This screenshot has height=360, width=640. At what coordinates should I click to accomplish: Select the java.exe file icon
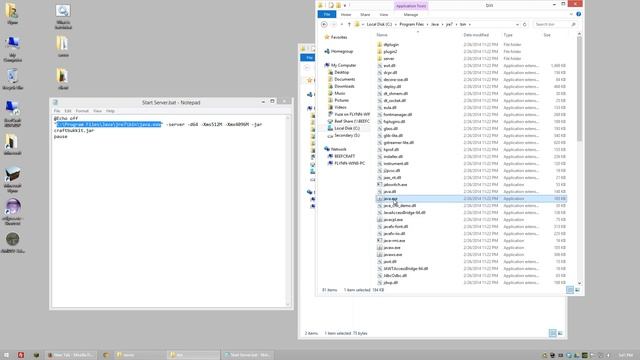click(380, 199)
